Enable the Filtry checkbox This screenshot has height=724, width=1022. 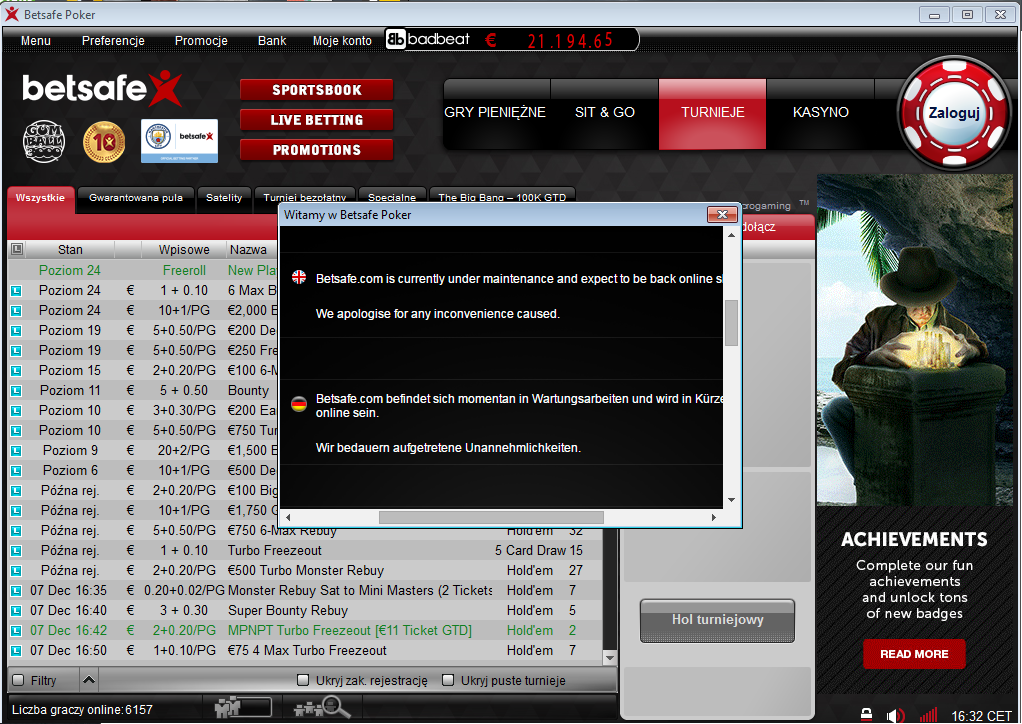(x=18, y=680)
